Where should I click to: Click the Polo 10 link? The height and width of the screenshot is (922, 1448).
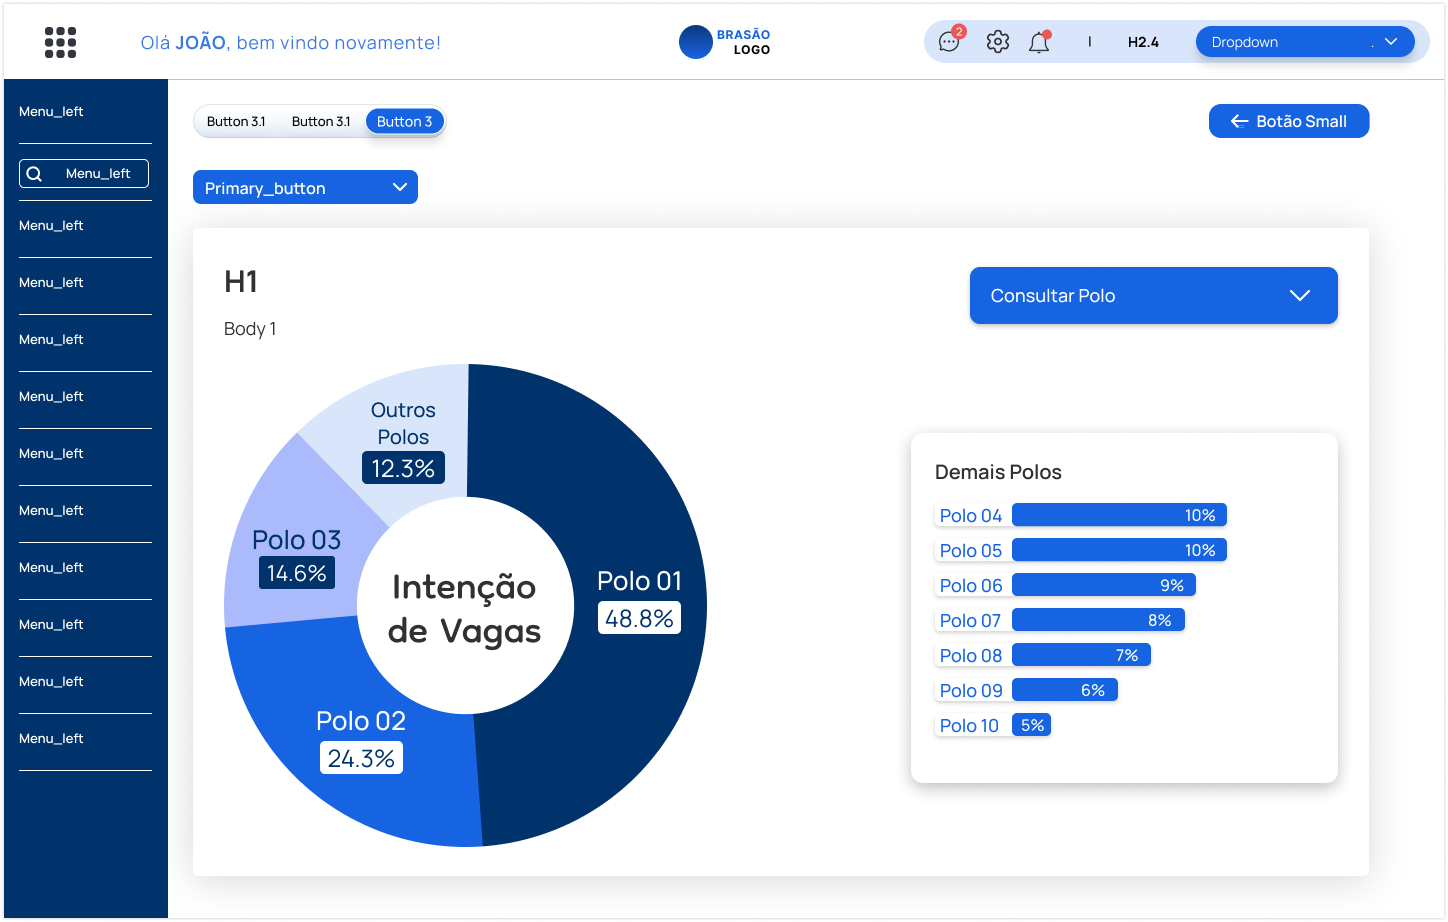coord(969,725)
